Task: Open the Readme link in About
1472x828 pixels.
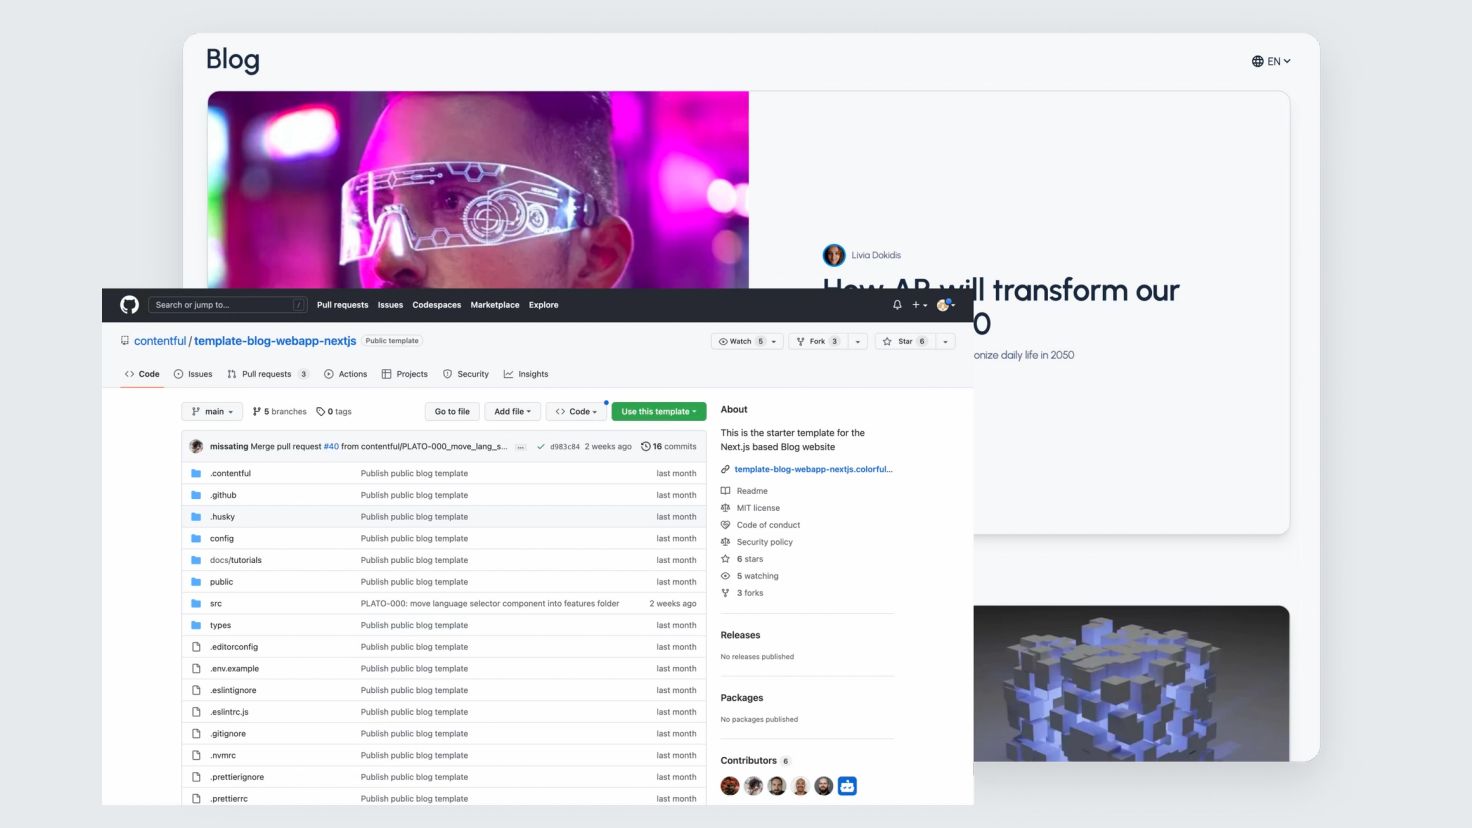Action: click(752, 491)
